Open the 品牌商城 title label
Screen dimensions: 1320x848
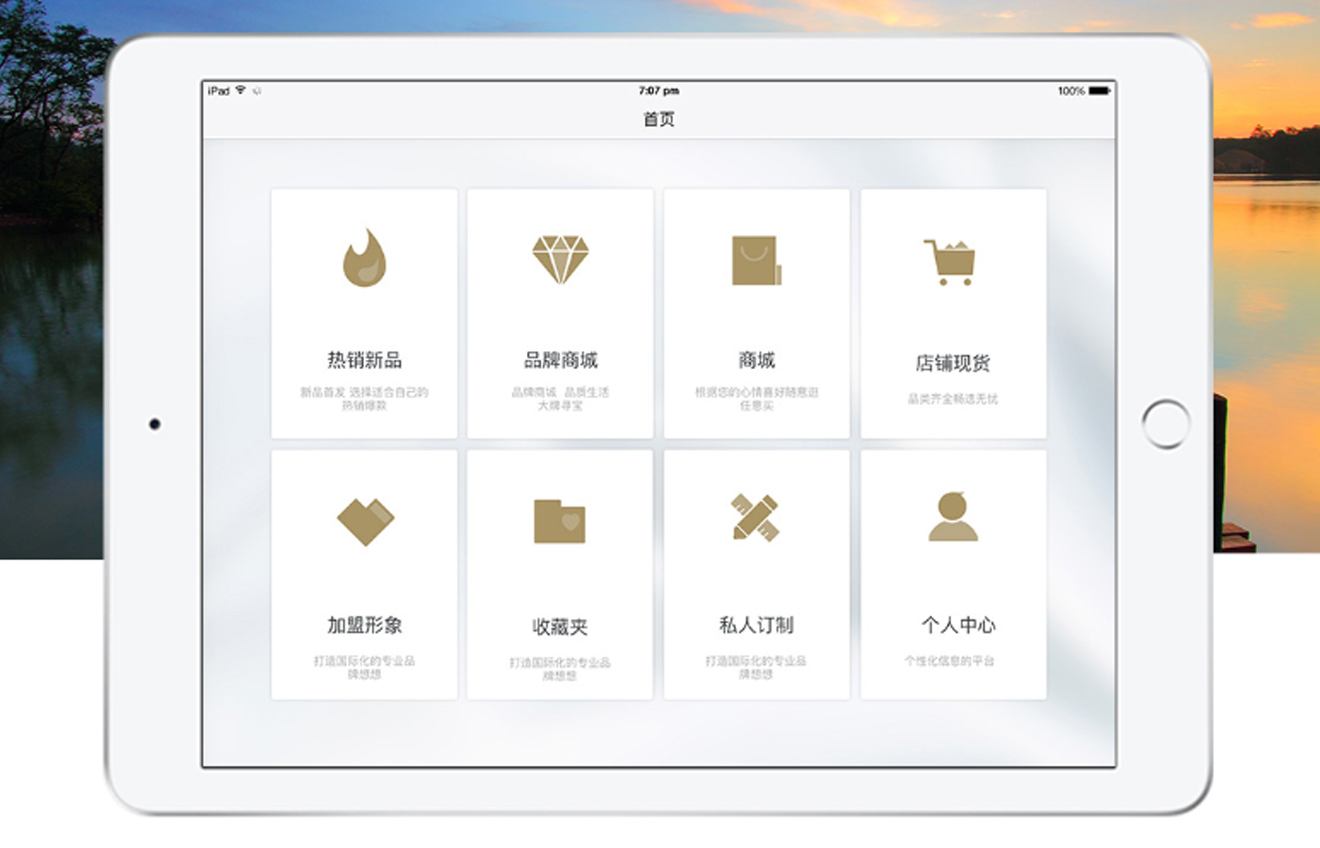pyautogui.click(x=560, y=360)
